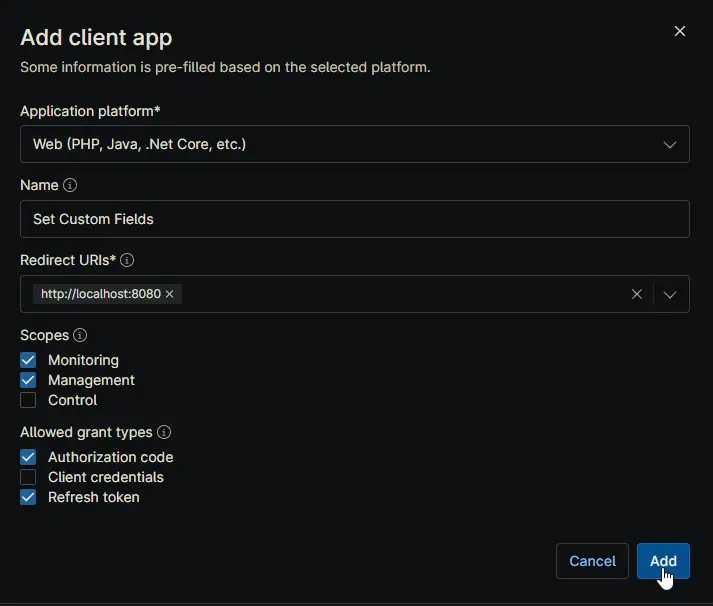The image size is (713, 606).
Task: Enable the Client credentials grant type
Action: coord(28,477)
